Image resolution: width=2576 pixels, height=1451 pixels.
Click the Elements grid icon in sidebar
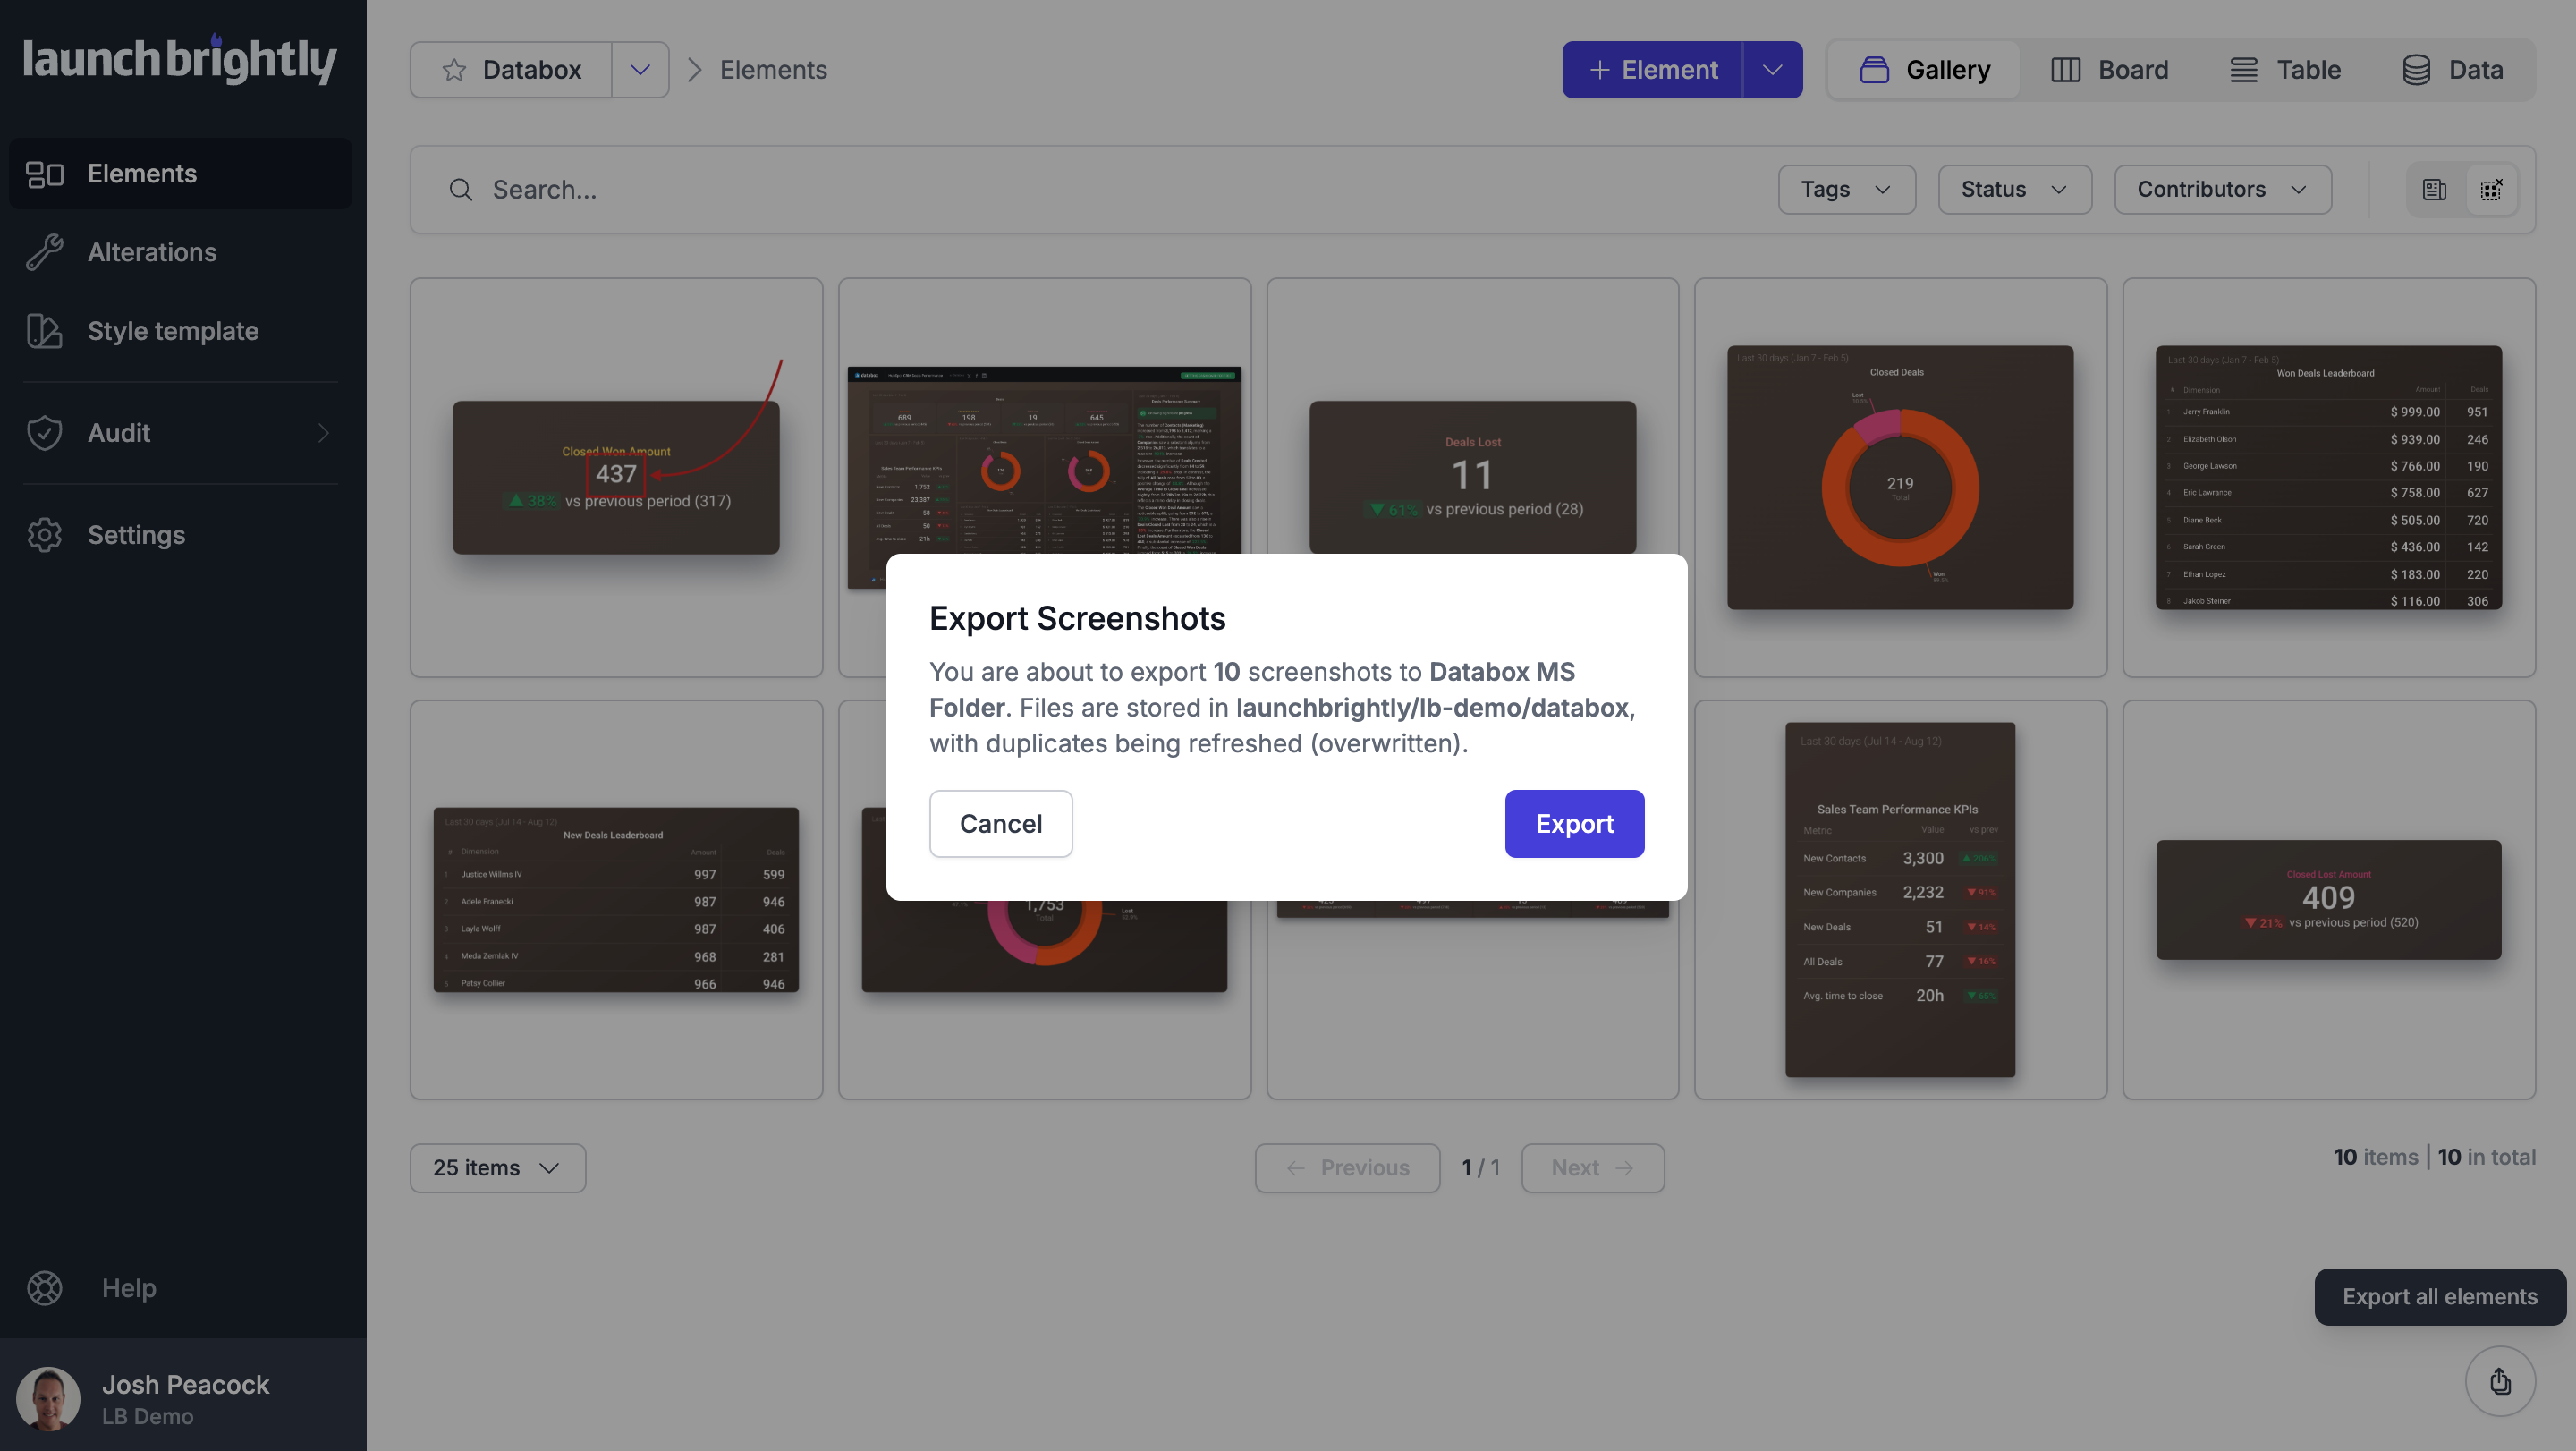click(x=45, y=174)
